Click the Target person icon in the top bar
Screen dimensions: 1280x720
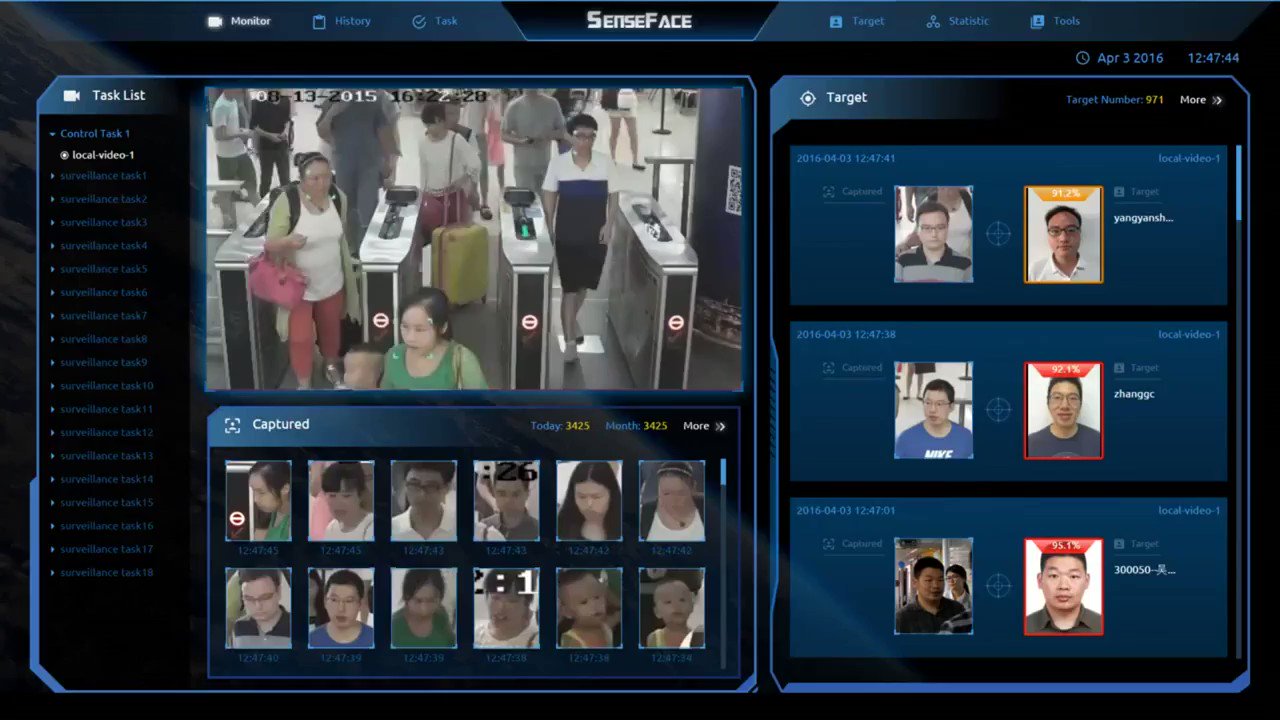point(836,21)
